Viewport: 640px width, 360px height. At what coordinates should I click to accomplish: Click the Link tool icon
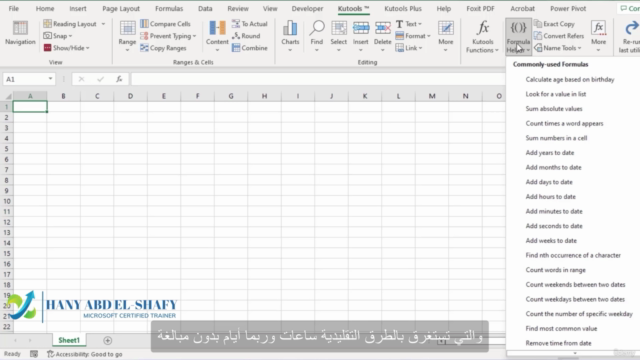[x=399, y=48]
